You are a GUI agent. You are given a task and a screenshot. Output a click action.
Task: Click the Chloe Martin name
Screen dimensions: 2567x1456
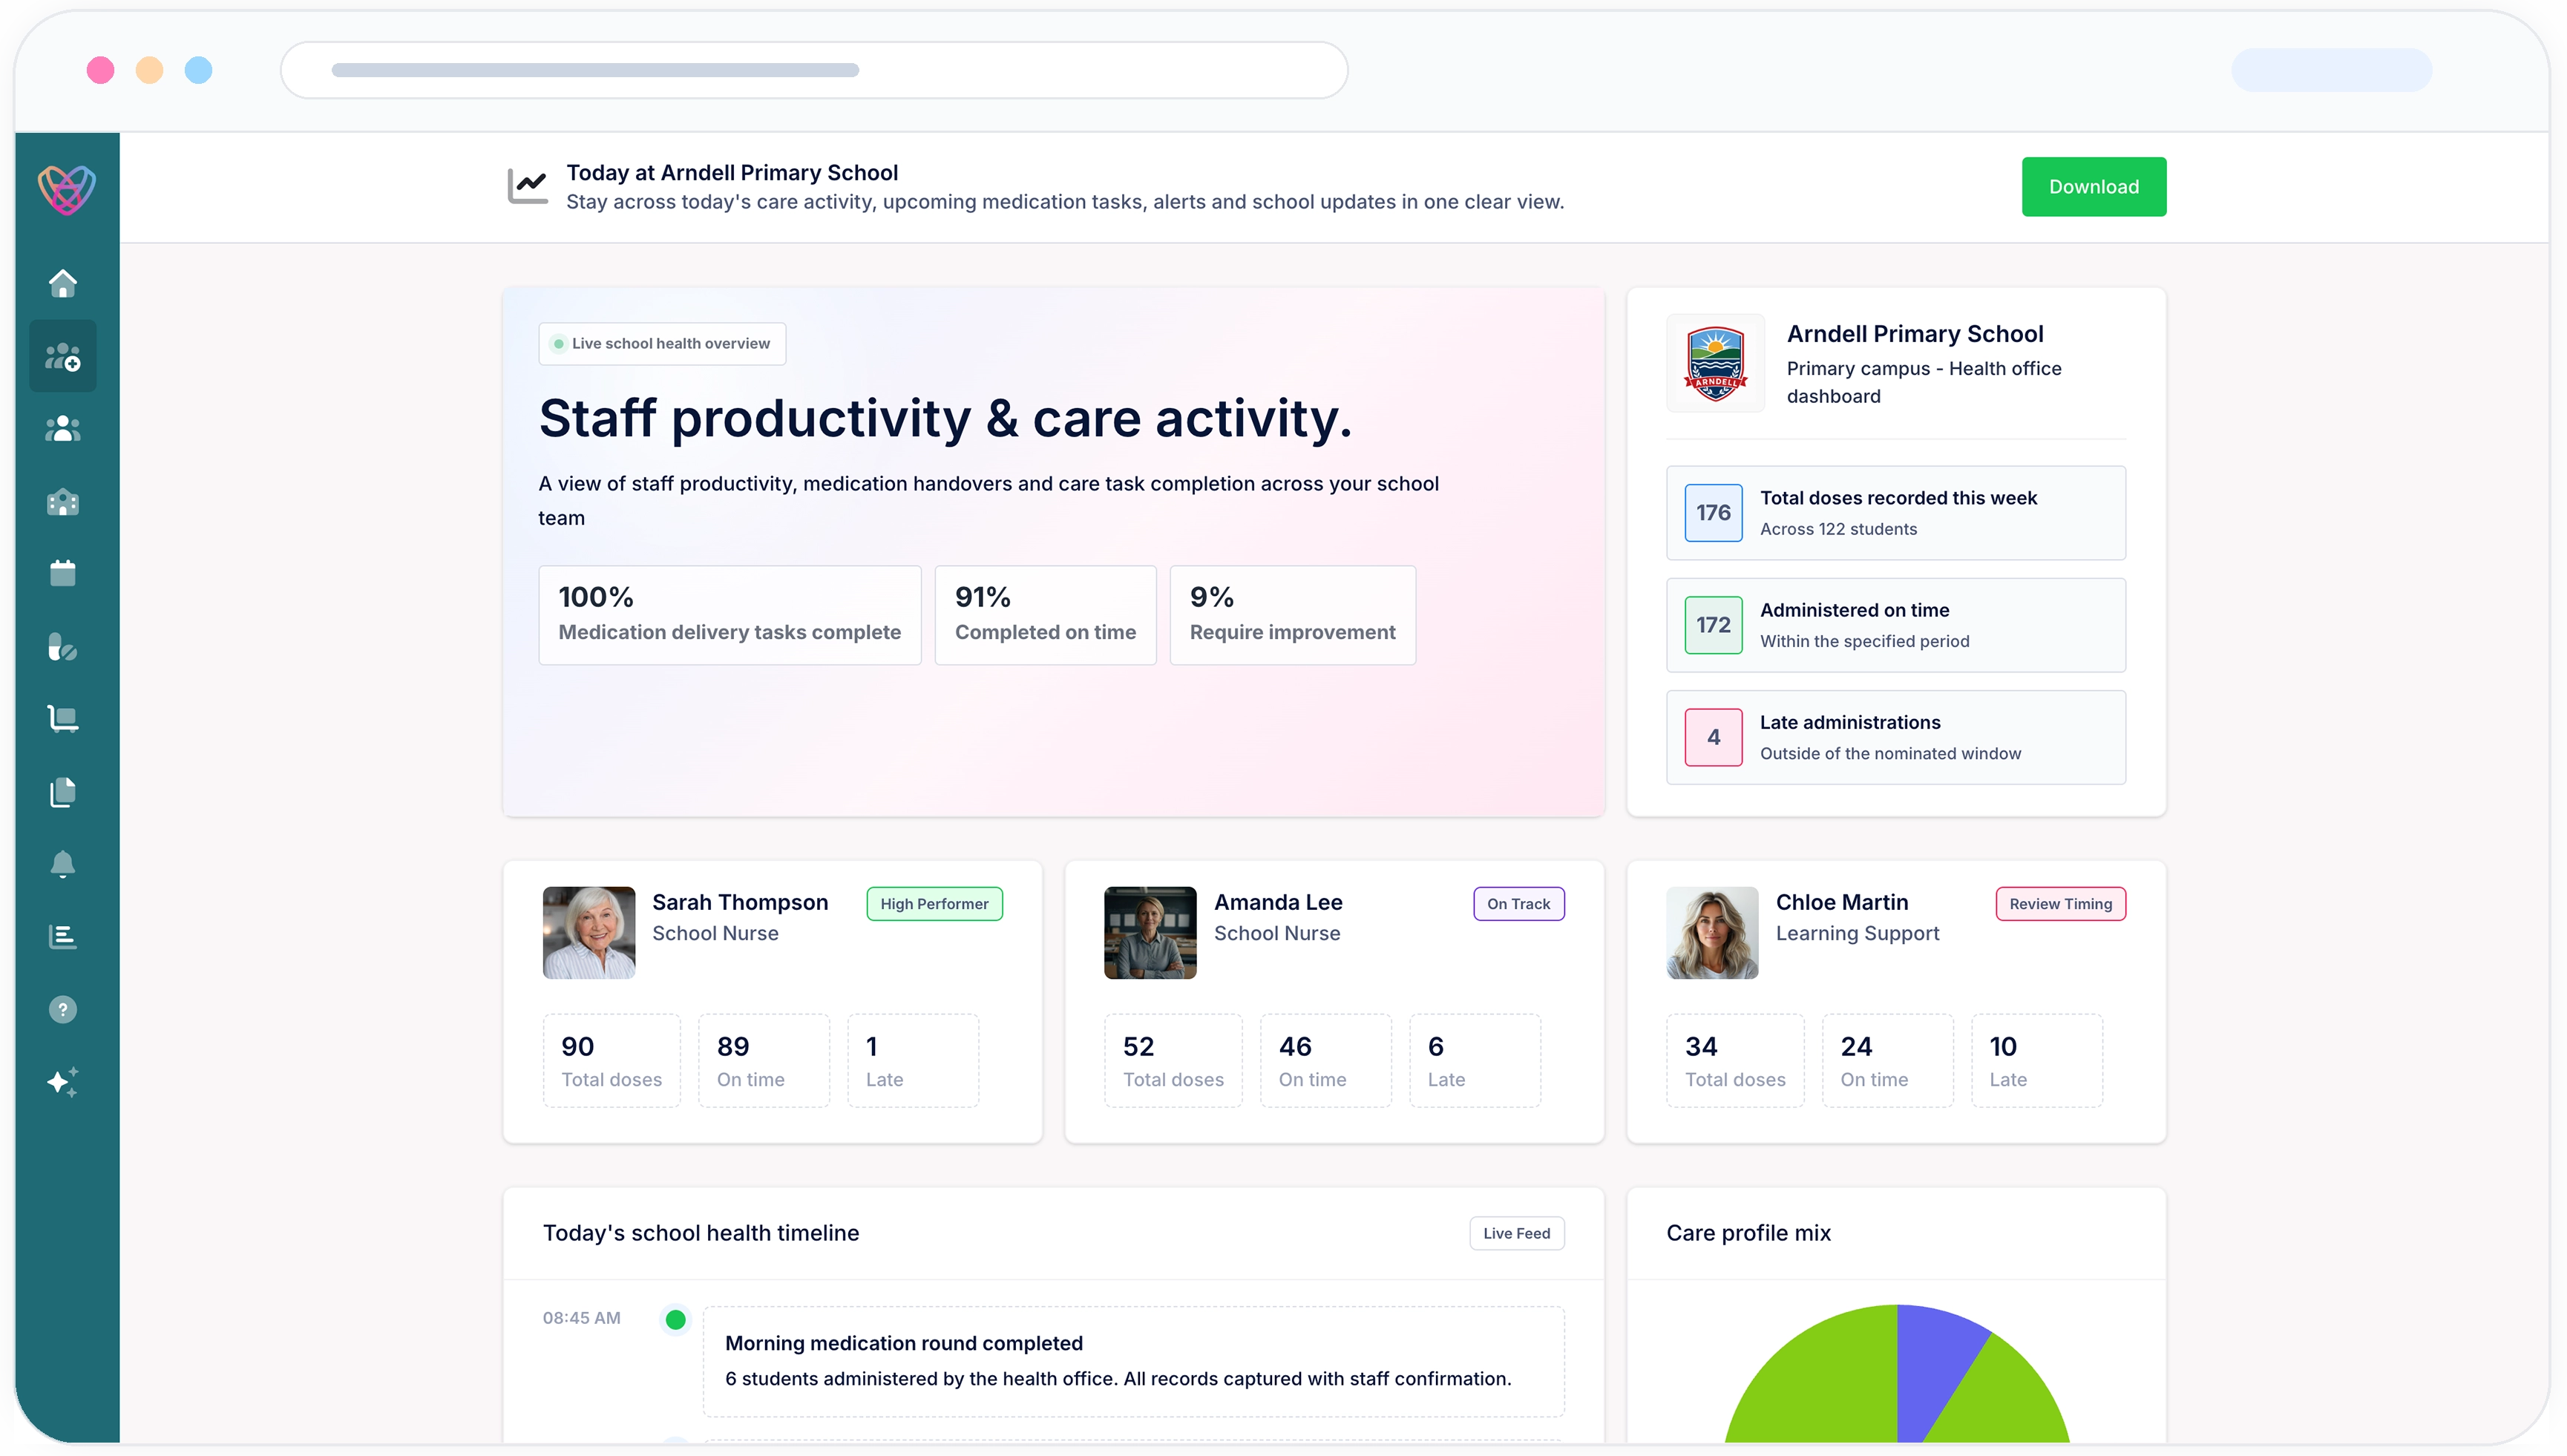pyautogui.click(x=1842, y=902)
